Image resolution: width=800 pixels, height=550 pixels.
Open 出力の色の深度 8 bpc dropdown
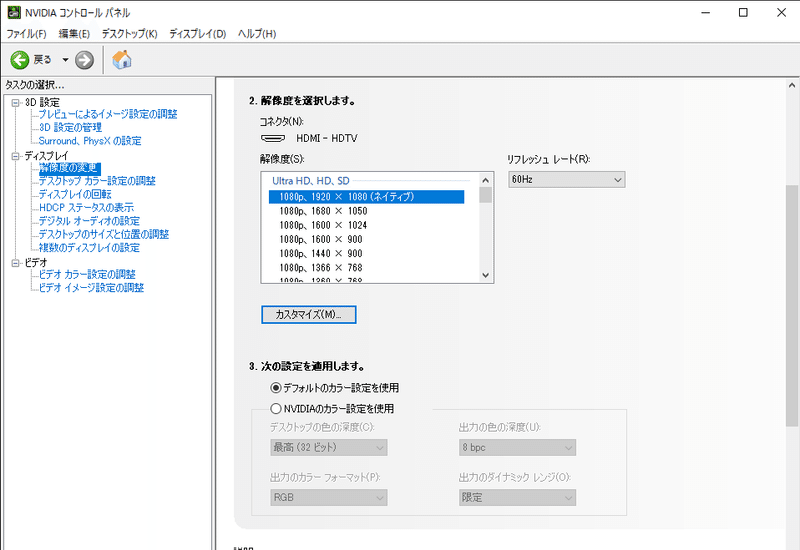[517, 447]
